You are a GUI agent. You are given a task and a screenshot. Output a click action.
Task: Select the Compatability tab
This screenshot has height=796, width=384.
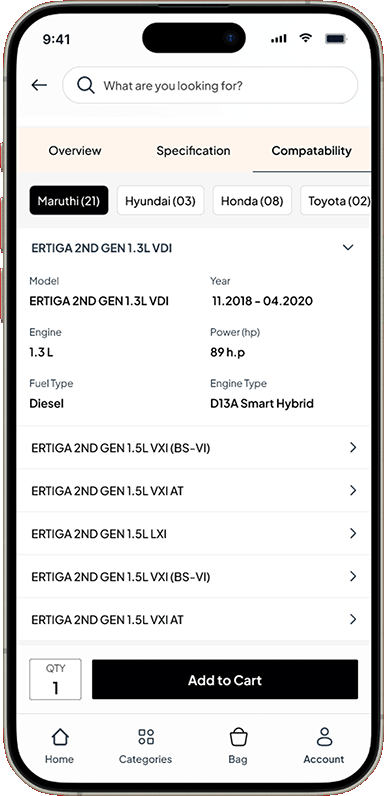pos(311,151)
